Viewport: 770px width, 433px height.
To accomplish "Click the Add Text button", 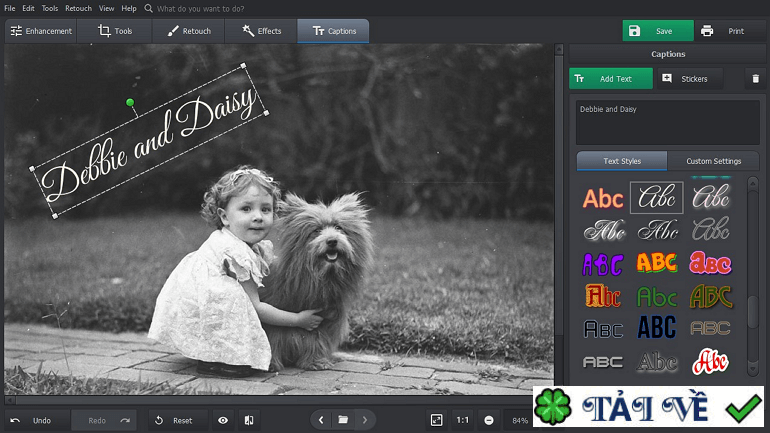I will 610,79.
